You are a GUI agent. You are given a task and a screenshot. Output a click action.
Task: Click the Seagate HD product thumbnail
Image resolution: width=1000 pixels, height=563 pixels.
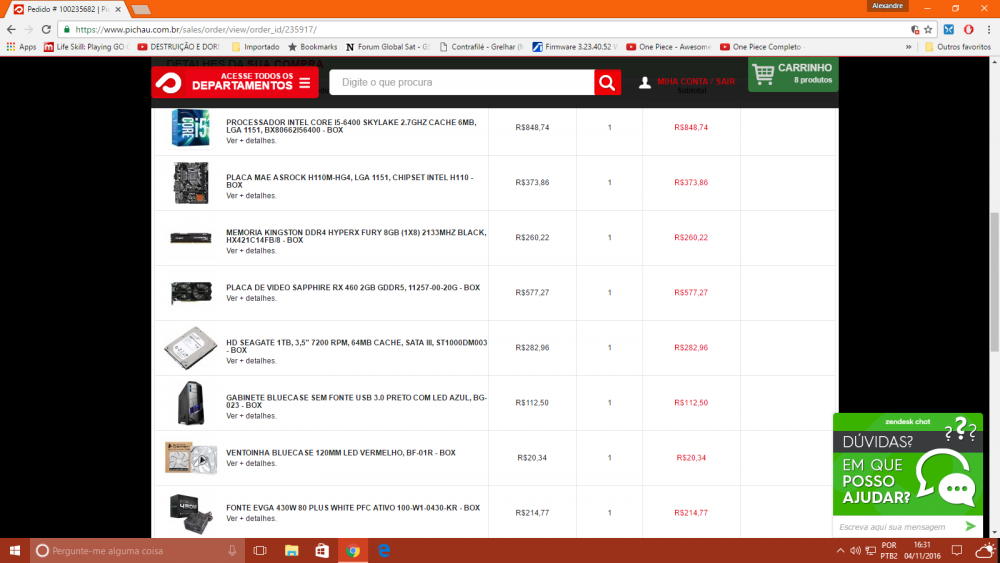190,347
